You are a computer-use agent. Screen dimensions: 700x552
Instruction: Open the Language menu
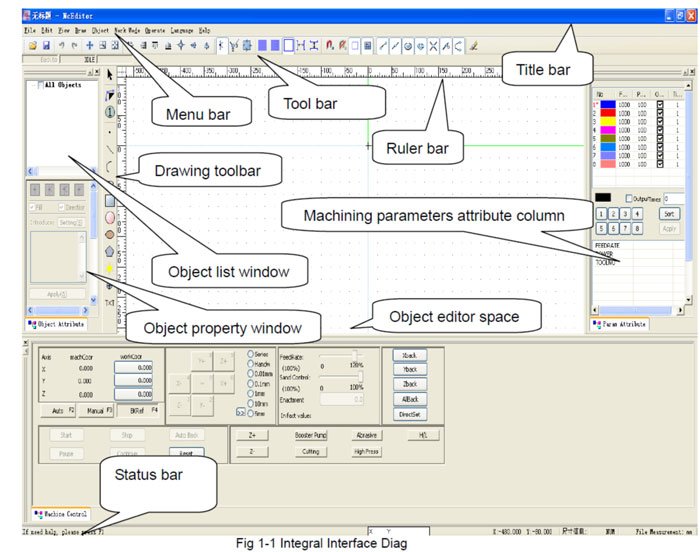182,30
